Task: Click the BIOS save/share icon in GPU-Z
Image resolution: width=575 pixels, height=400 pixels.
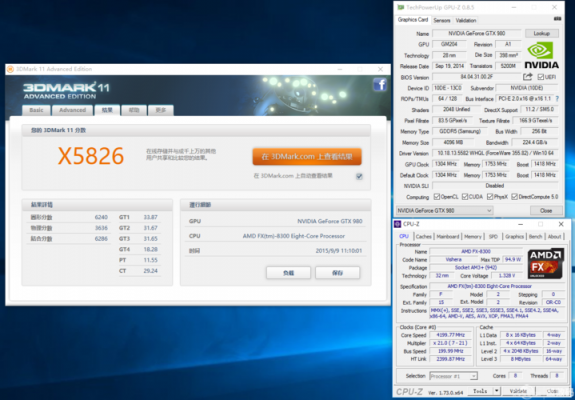Action: click(527, 77)
